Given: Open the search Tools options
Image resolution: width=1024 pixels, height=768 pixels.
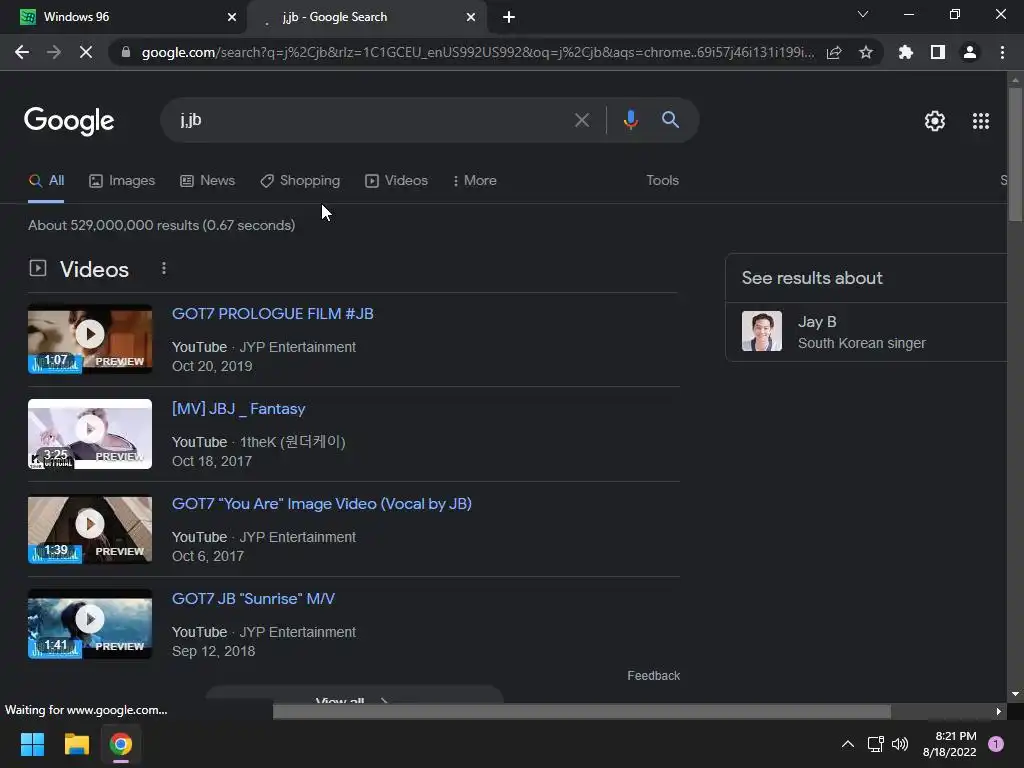Looking at the screenshot, I should [x=662, y=180].
